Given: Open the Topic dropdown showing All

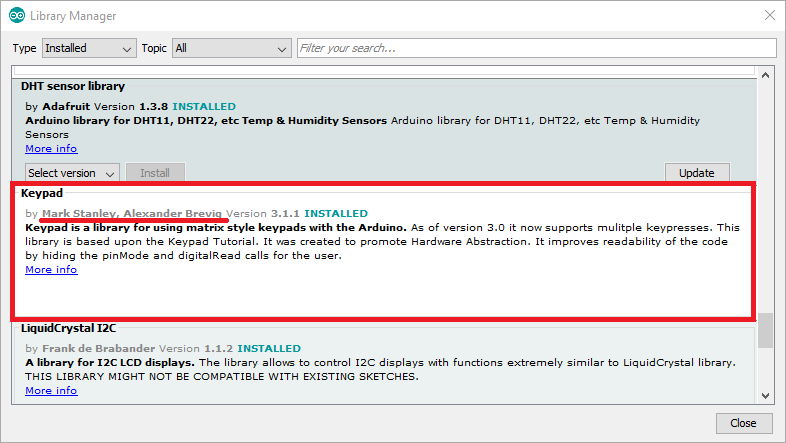Looking at the screenshot, I should coord(232,48).
